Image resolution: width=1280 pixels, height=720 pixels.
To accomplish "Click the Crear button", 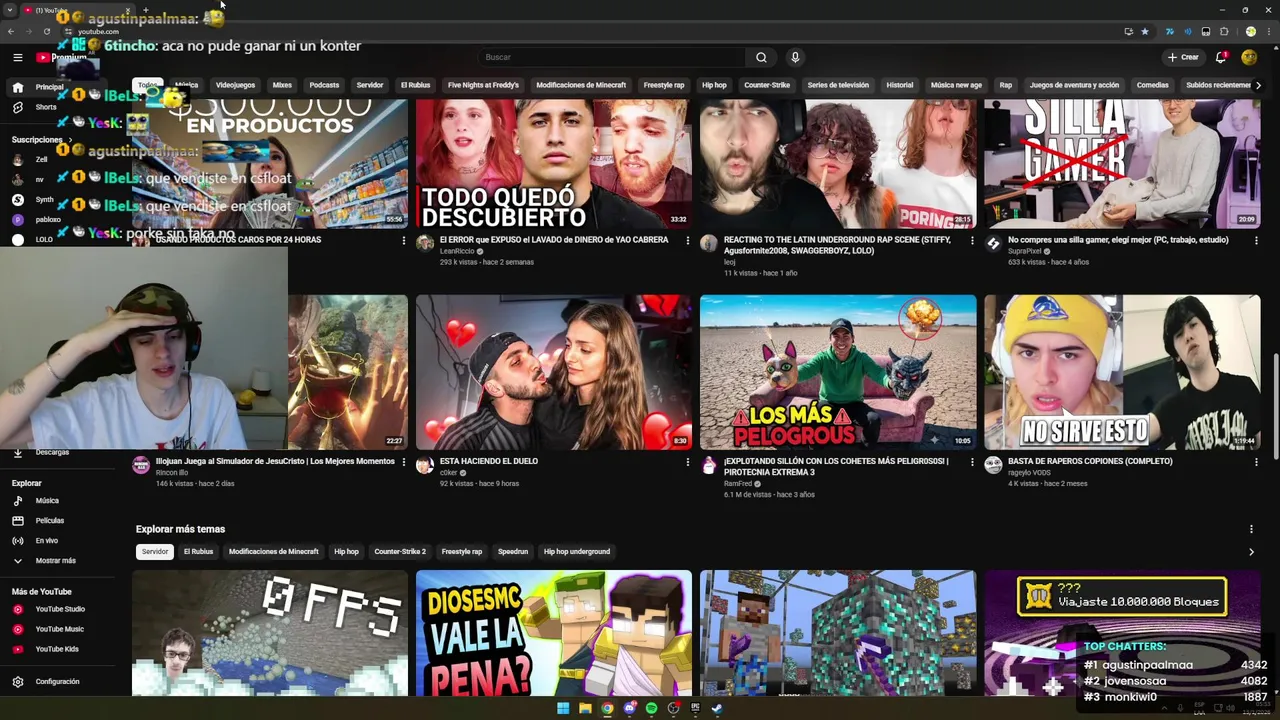I will (x=1182, y=58).
